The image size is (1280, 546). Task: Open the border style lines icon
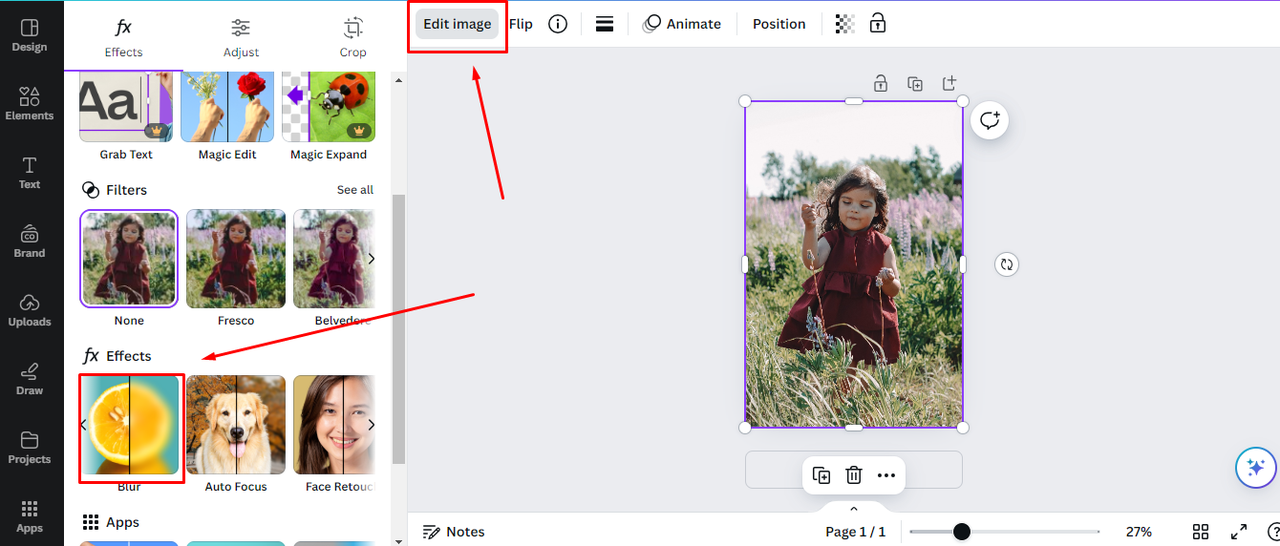click(604, 24)
